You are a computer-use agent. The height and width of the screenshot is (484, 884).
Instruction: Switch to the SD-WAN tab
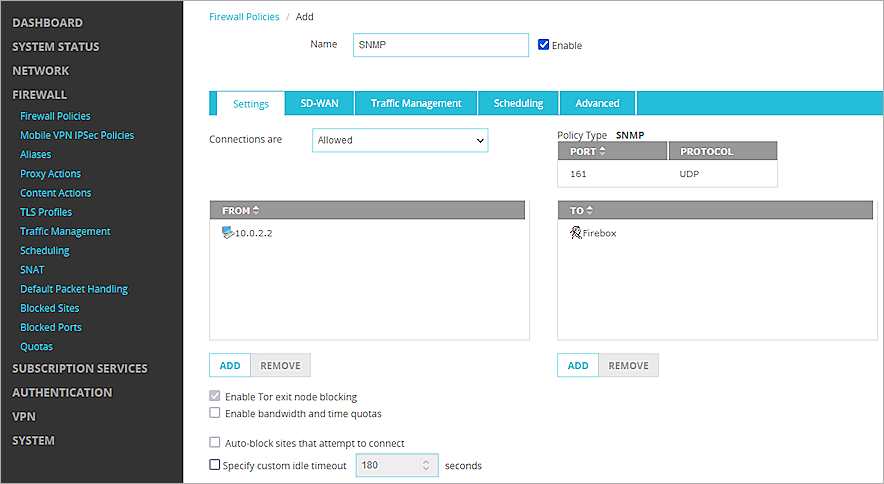pos(320,103)
